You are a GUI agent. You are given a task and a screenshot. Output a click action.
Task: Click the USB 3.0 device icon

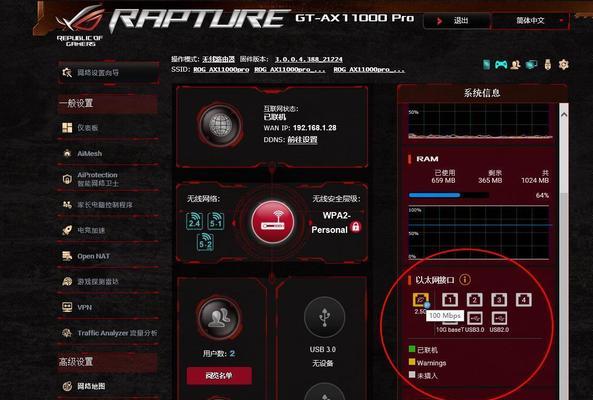[x=324, y=318]
